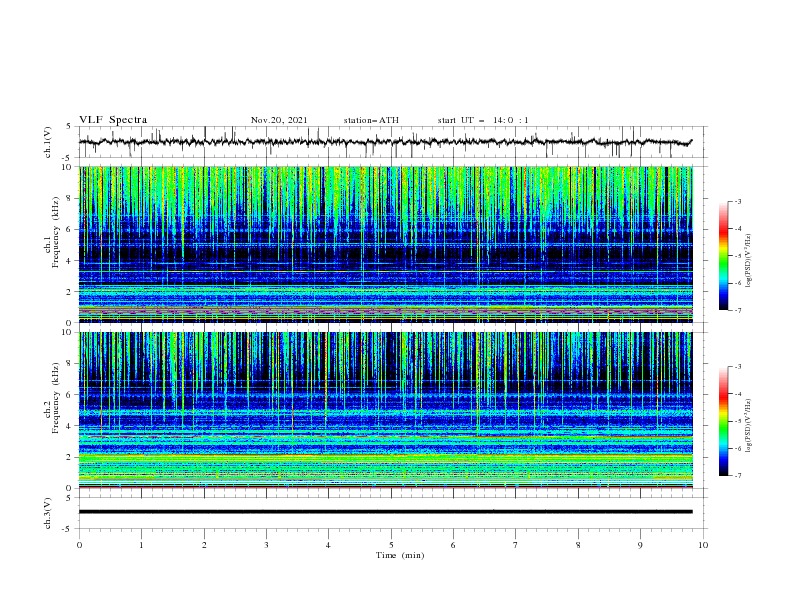
Task: Click the ch.3 flat black voltage trace
Action: (x=385, y=512)
